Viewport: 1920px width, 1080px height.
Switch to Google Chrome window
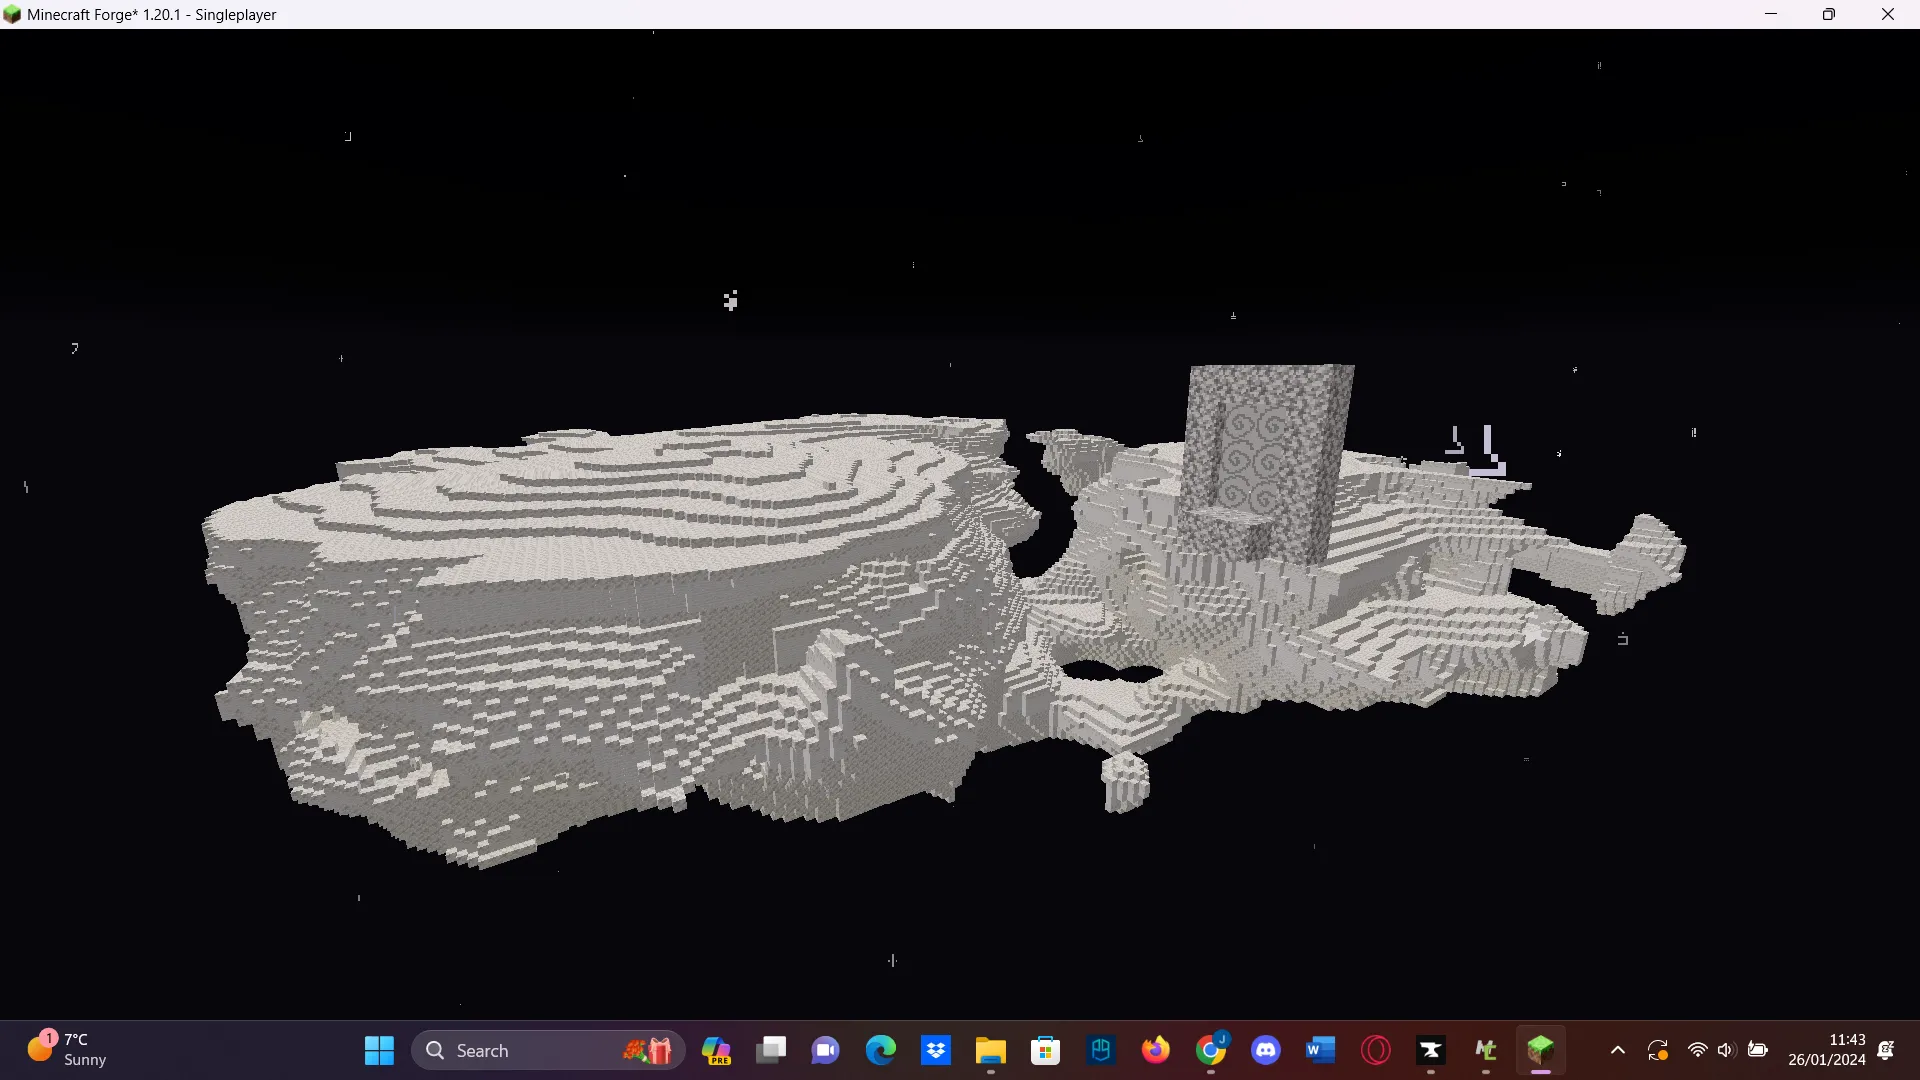click(x=1211, y=1050)
